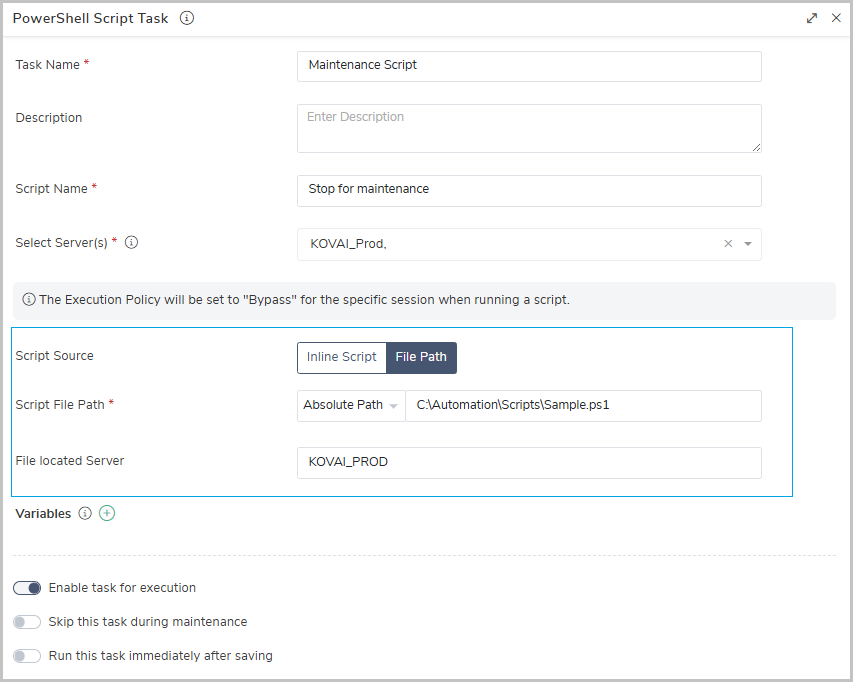
Task: Turn on Skip this task during maintenance
Action: 27,622
